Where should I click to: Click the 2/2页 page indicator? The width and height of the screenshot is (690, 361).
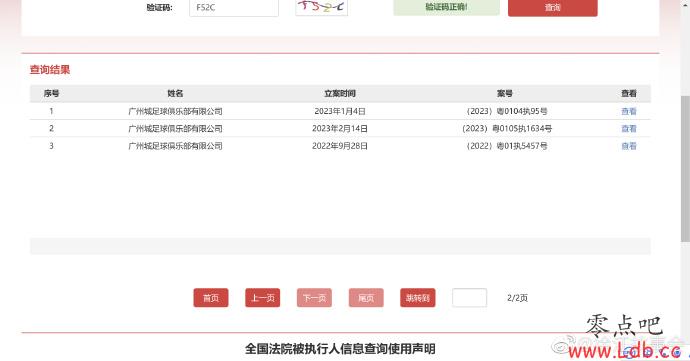518,298
